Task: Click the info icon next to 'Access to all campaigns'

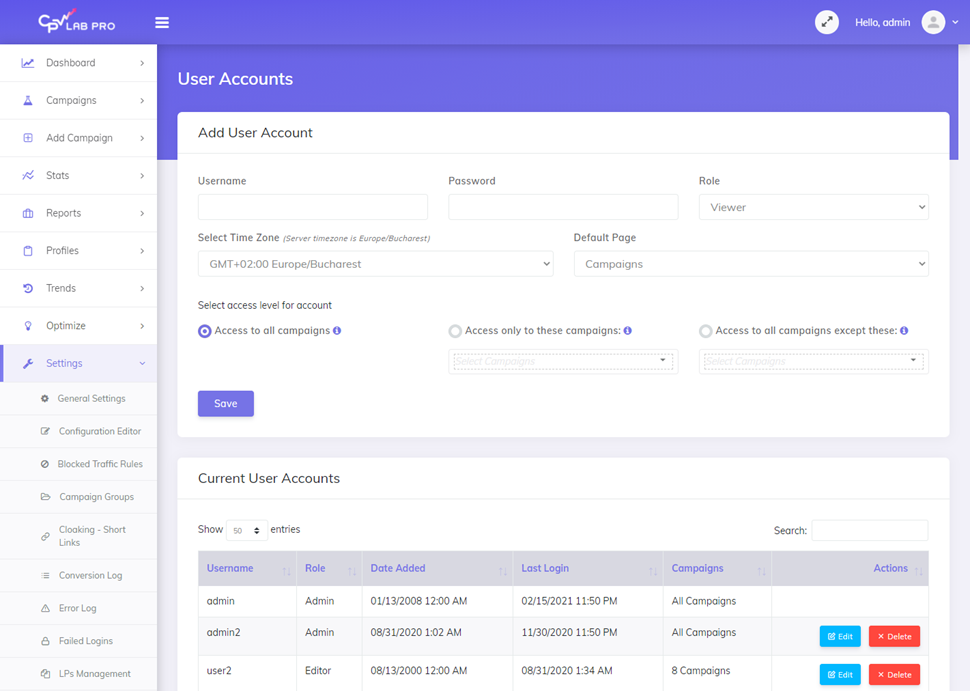Action: (x=337, y=330)
